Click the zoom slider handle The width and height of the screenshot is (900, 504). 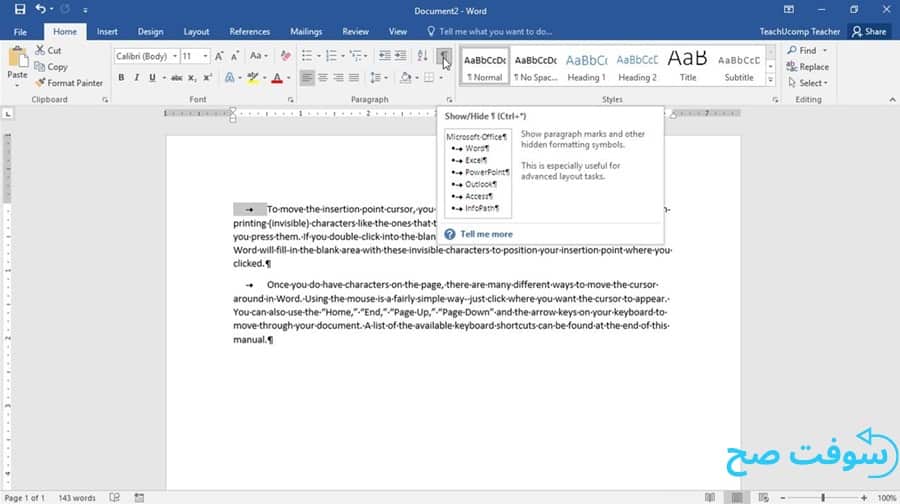point(823,498)
